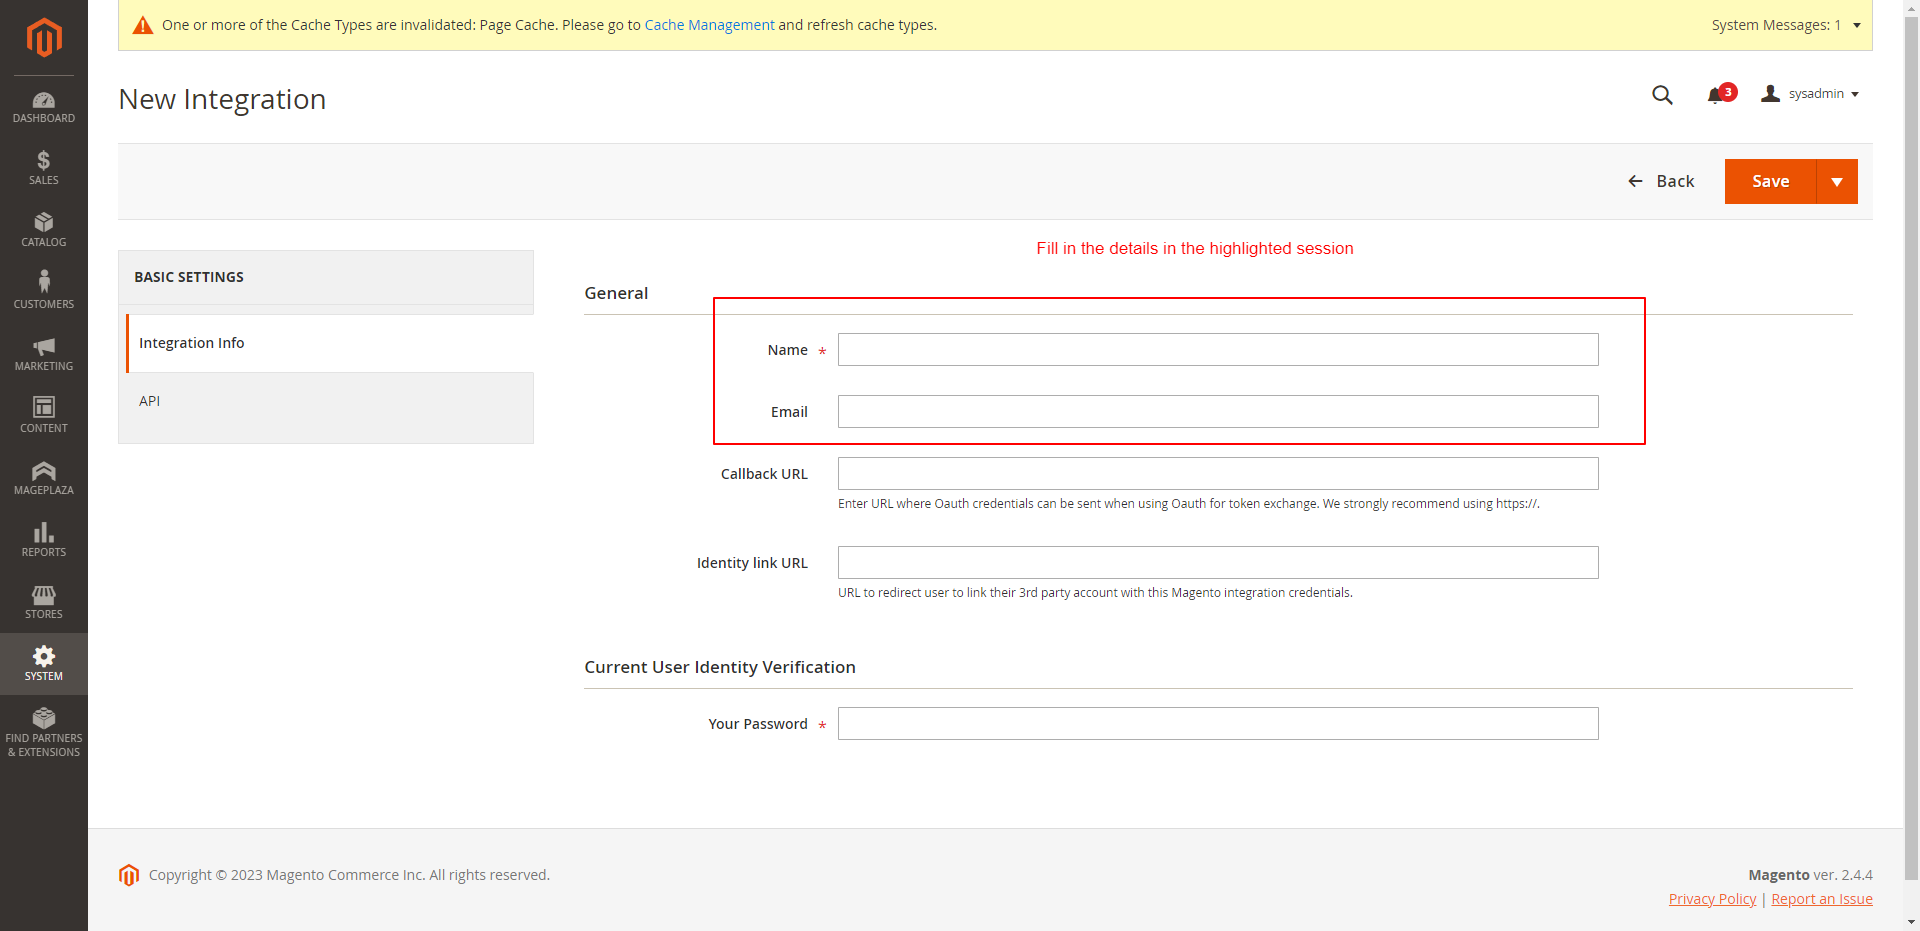Focus the Email input field
Screen dimensions: 1920x931
click(x=1218, y=412)
